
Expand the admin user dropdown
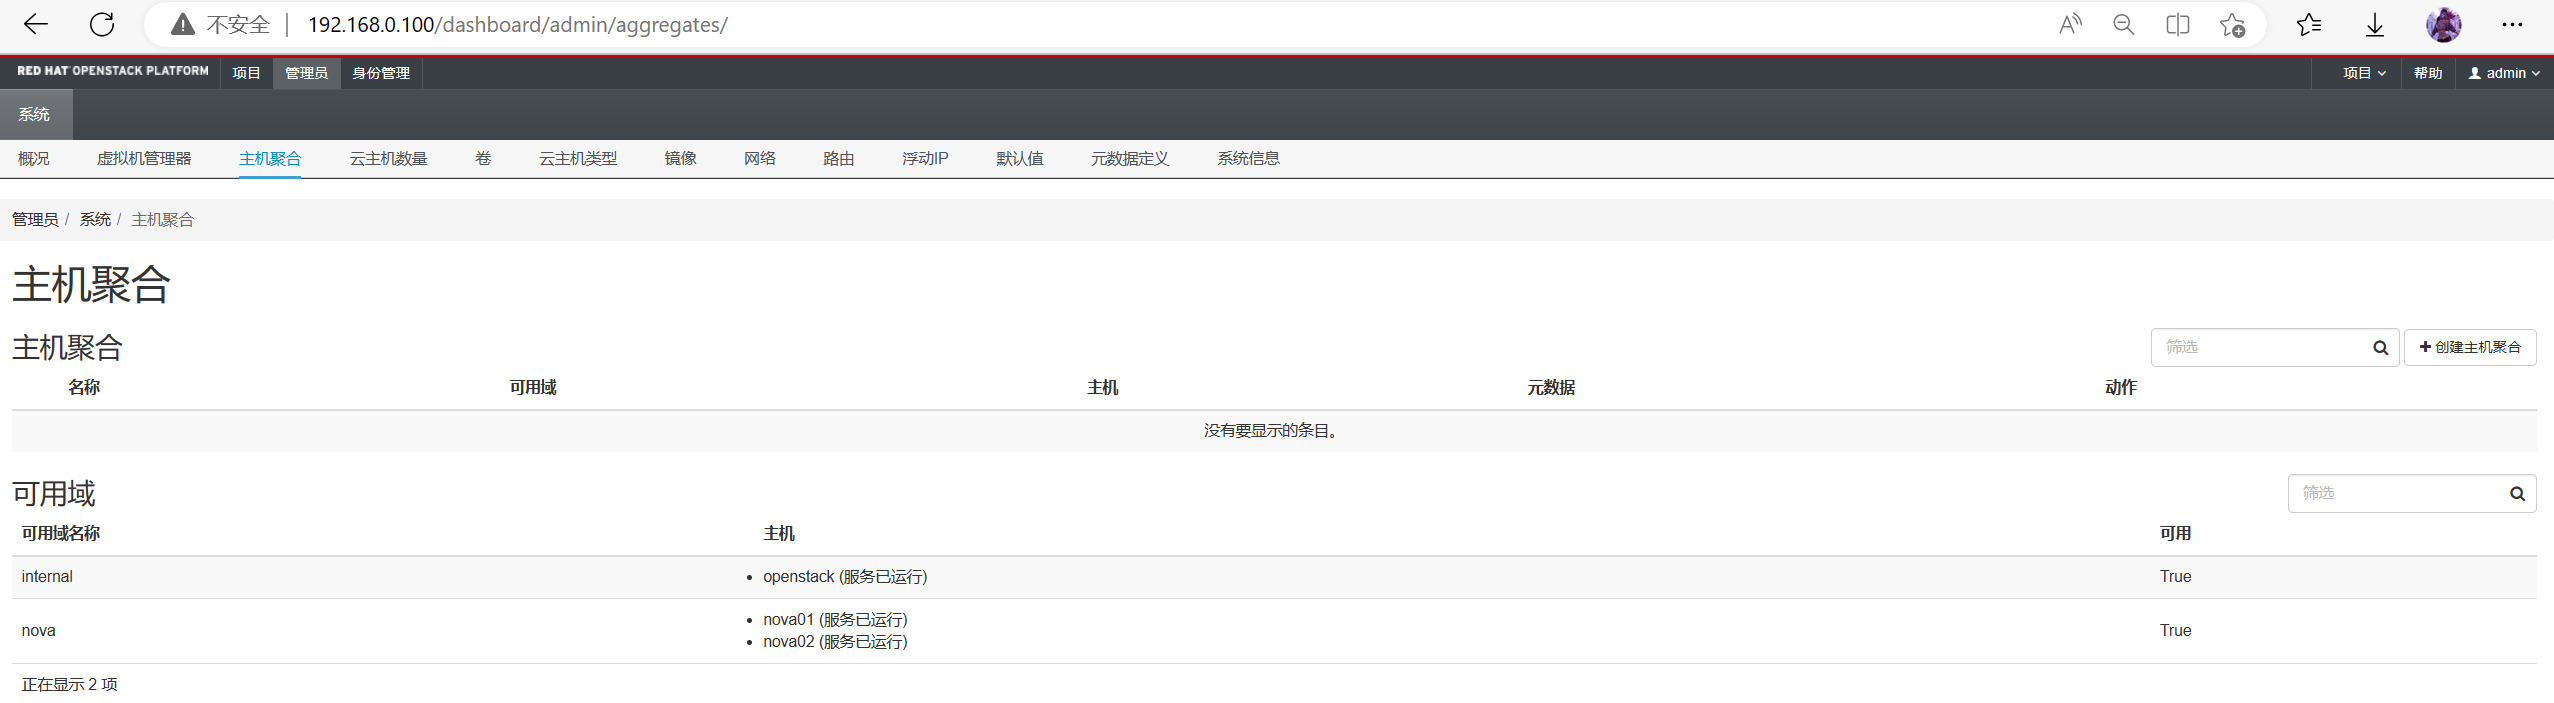tap(2504, 73)
